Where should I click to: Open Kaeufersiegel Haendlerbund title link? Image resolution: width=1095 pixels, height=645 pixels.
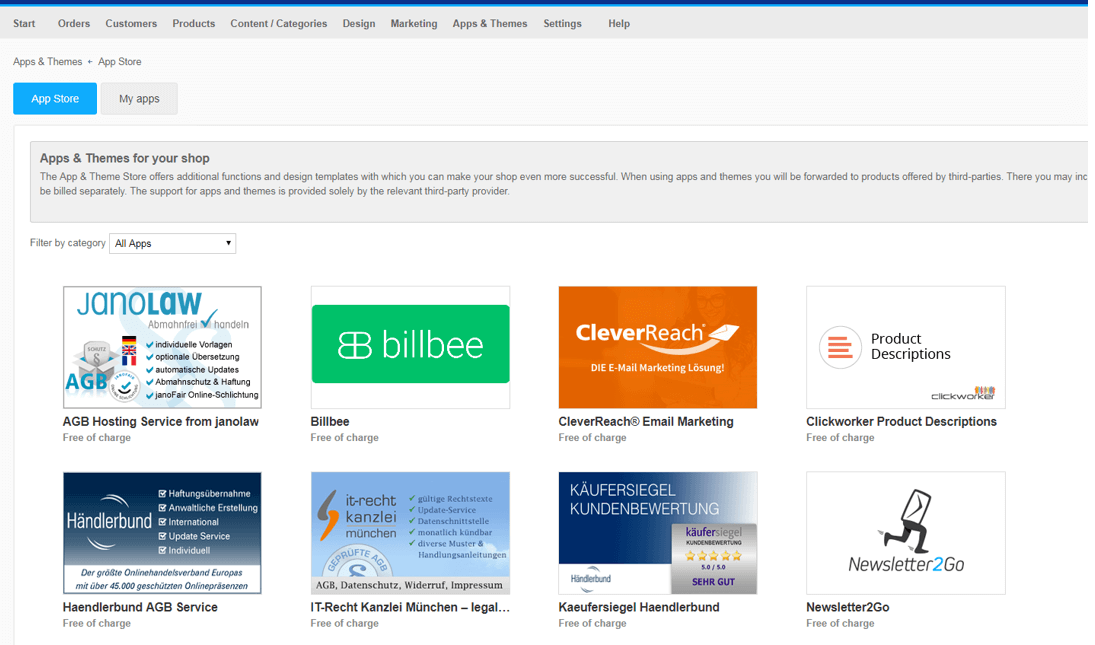[638, 607]
